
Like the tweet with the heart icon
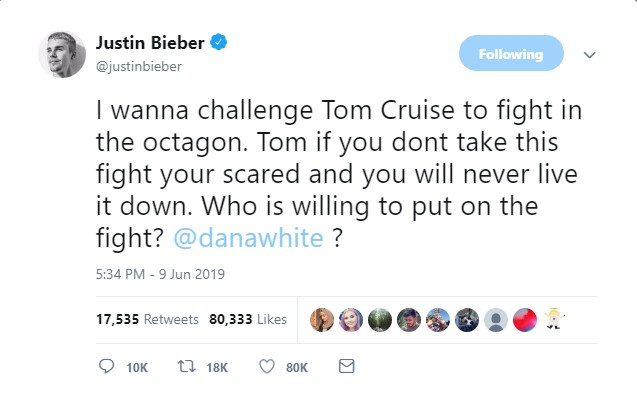tap(267, 367)
